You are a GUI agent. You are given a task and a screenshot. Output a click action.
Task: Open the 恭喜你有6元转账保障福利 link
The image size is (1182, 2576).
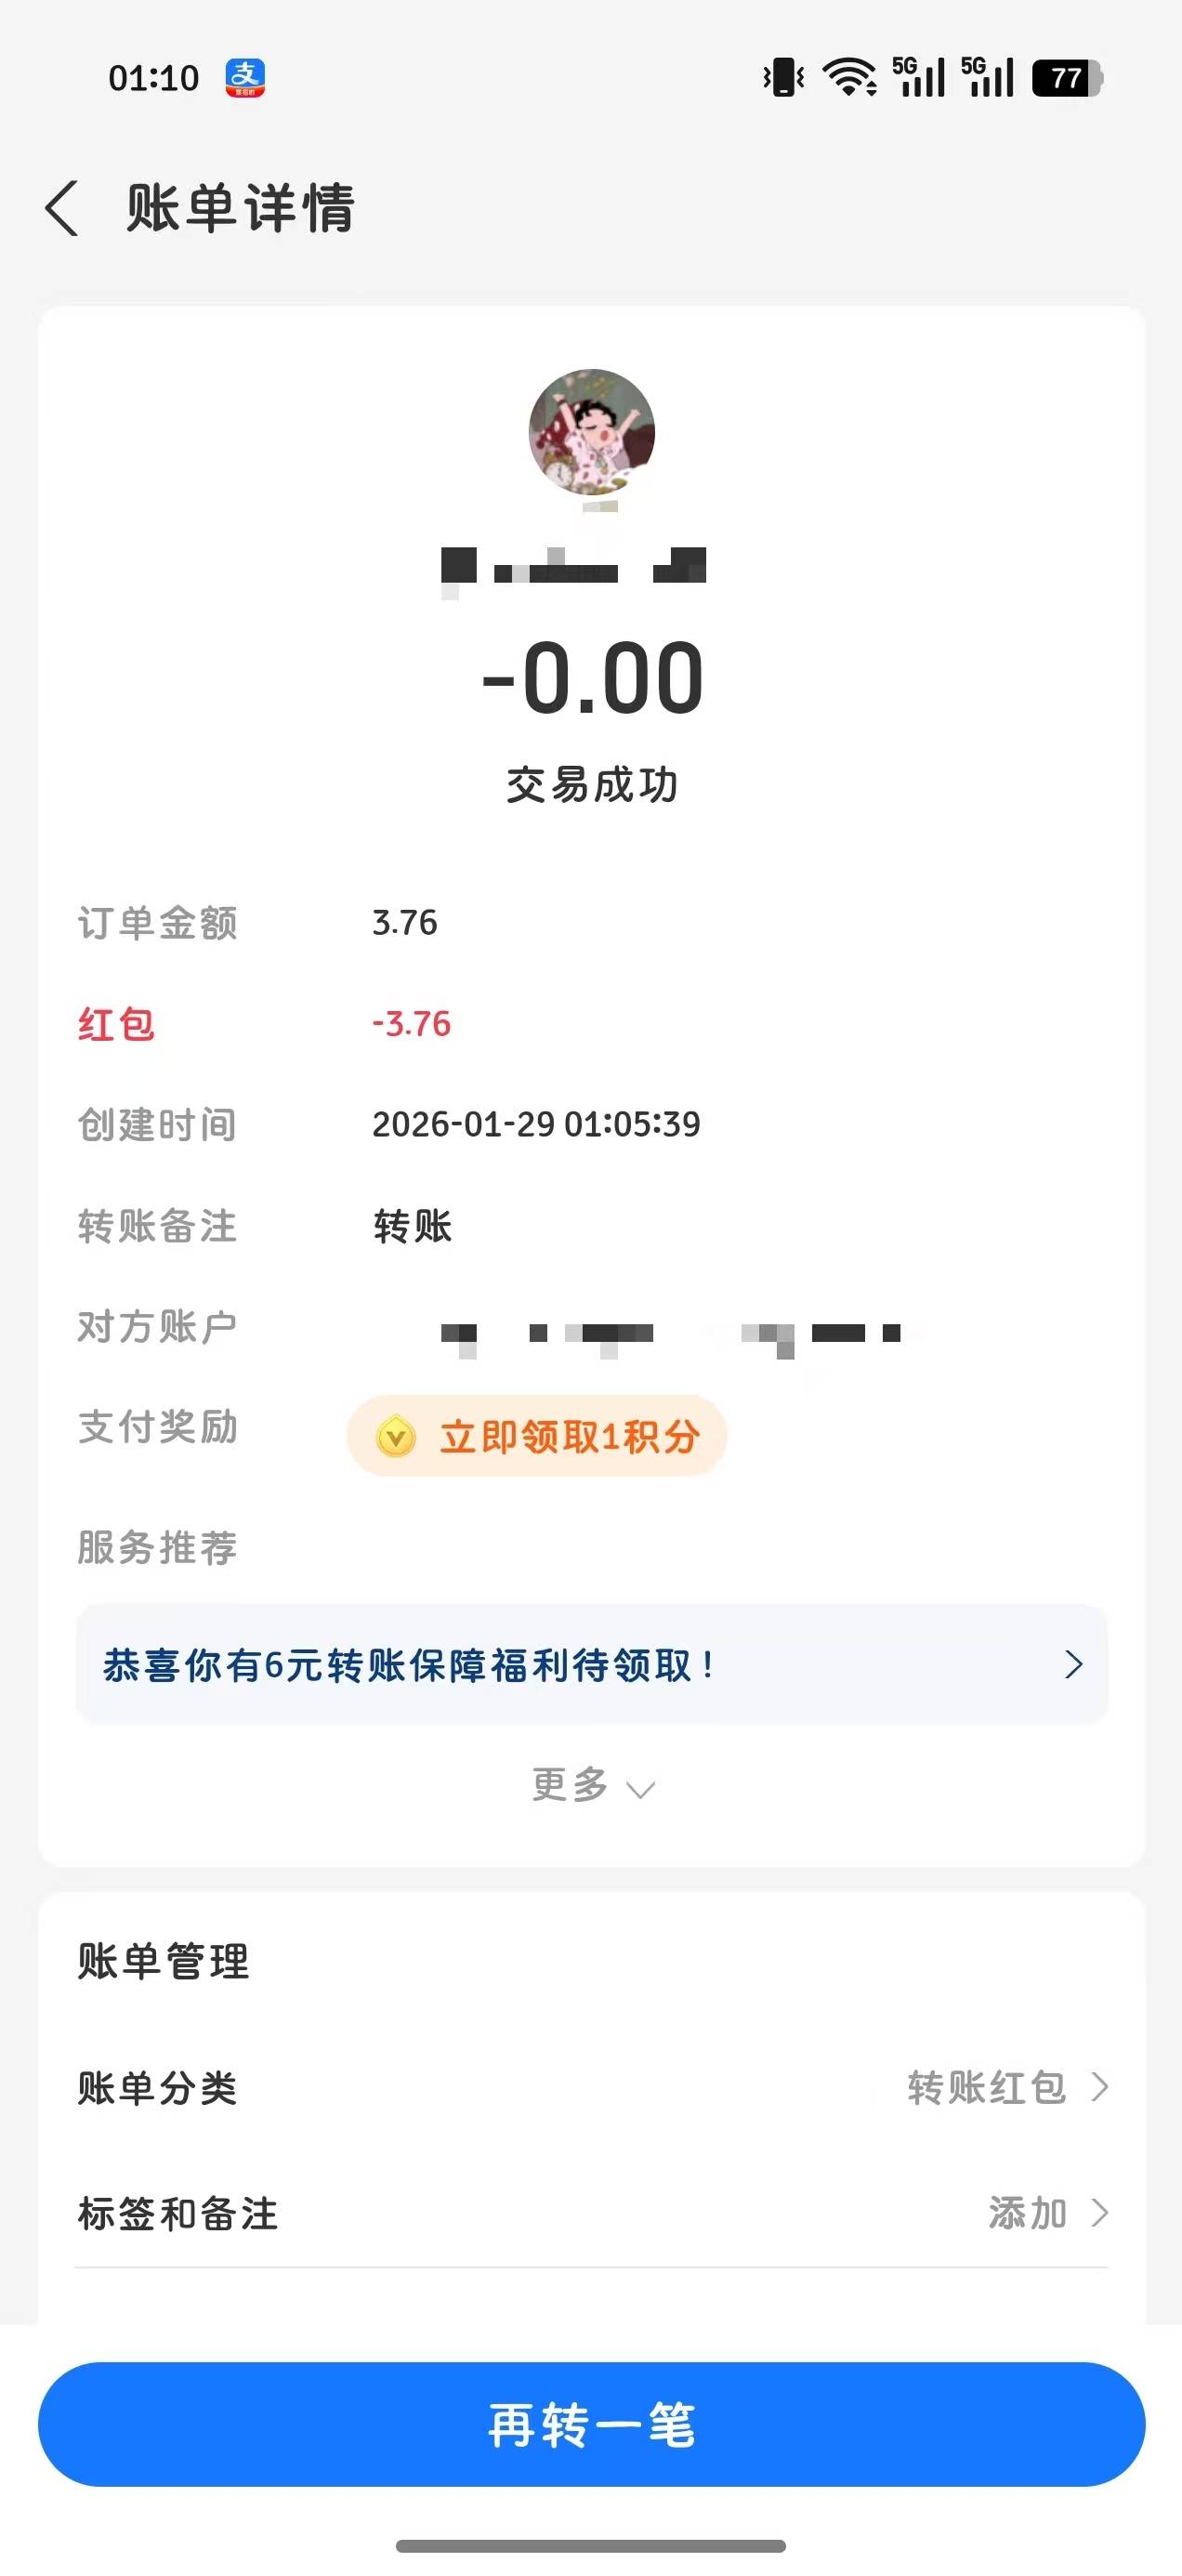(410, 1665)
